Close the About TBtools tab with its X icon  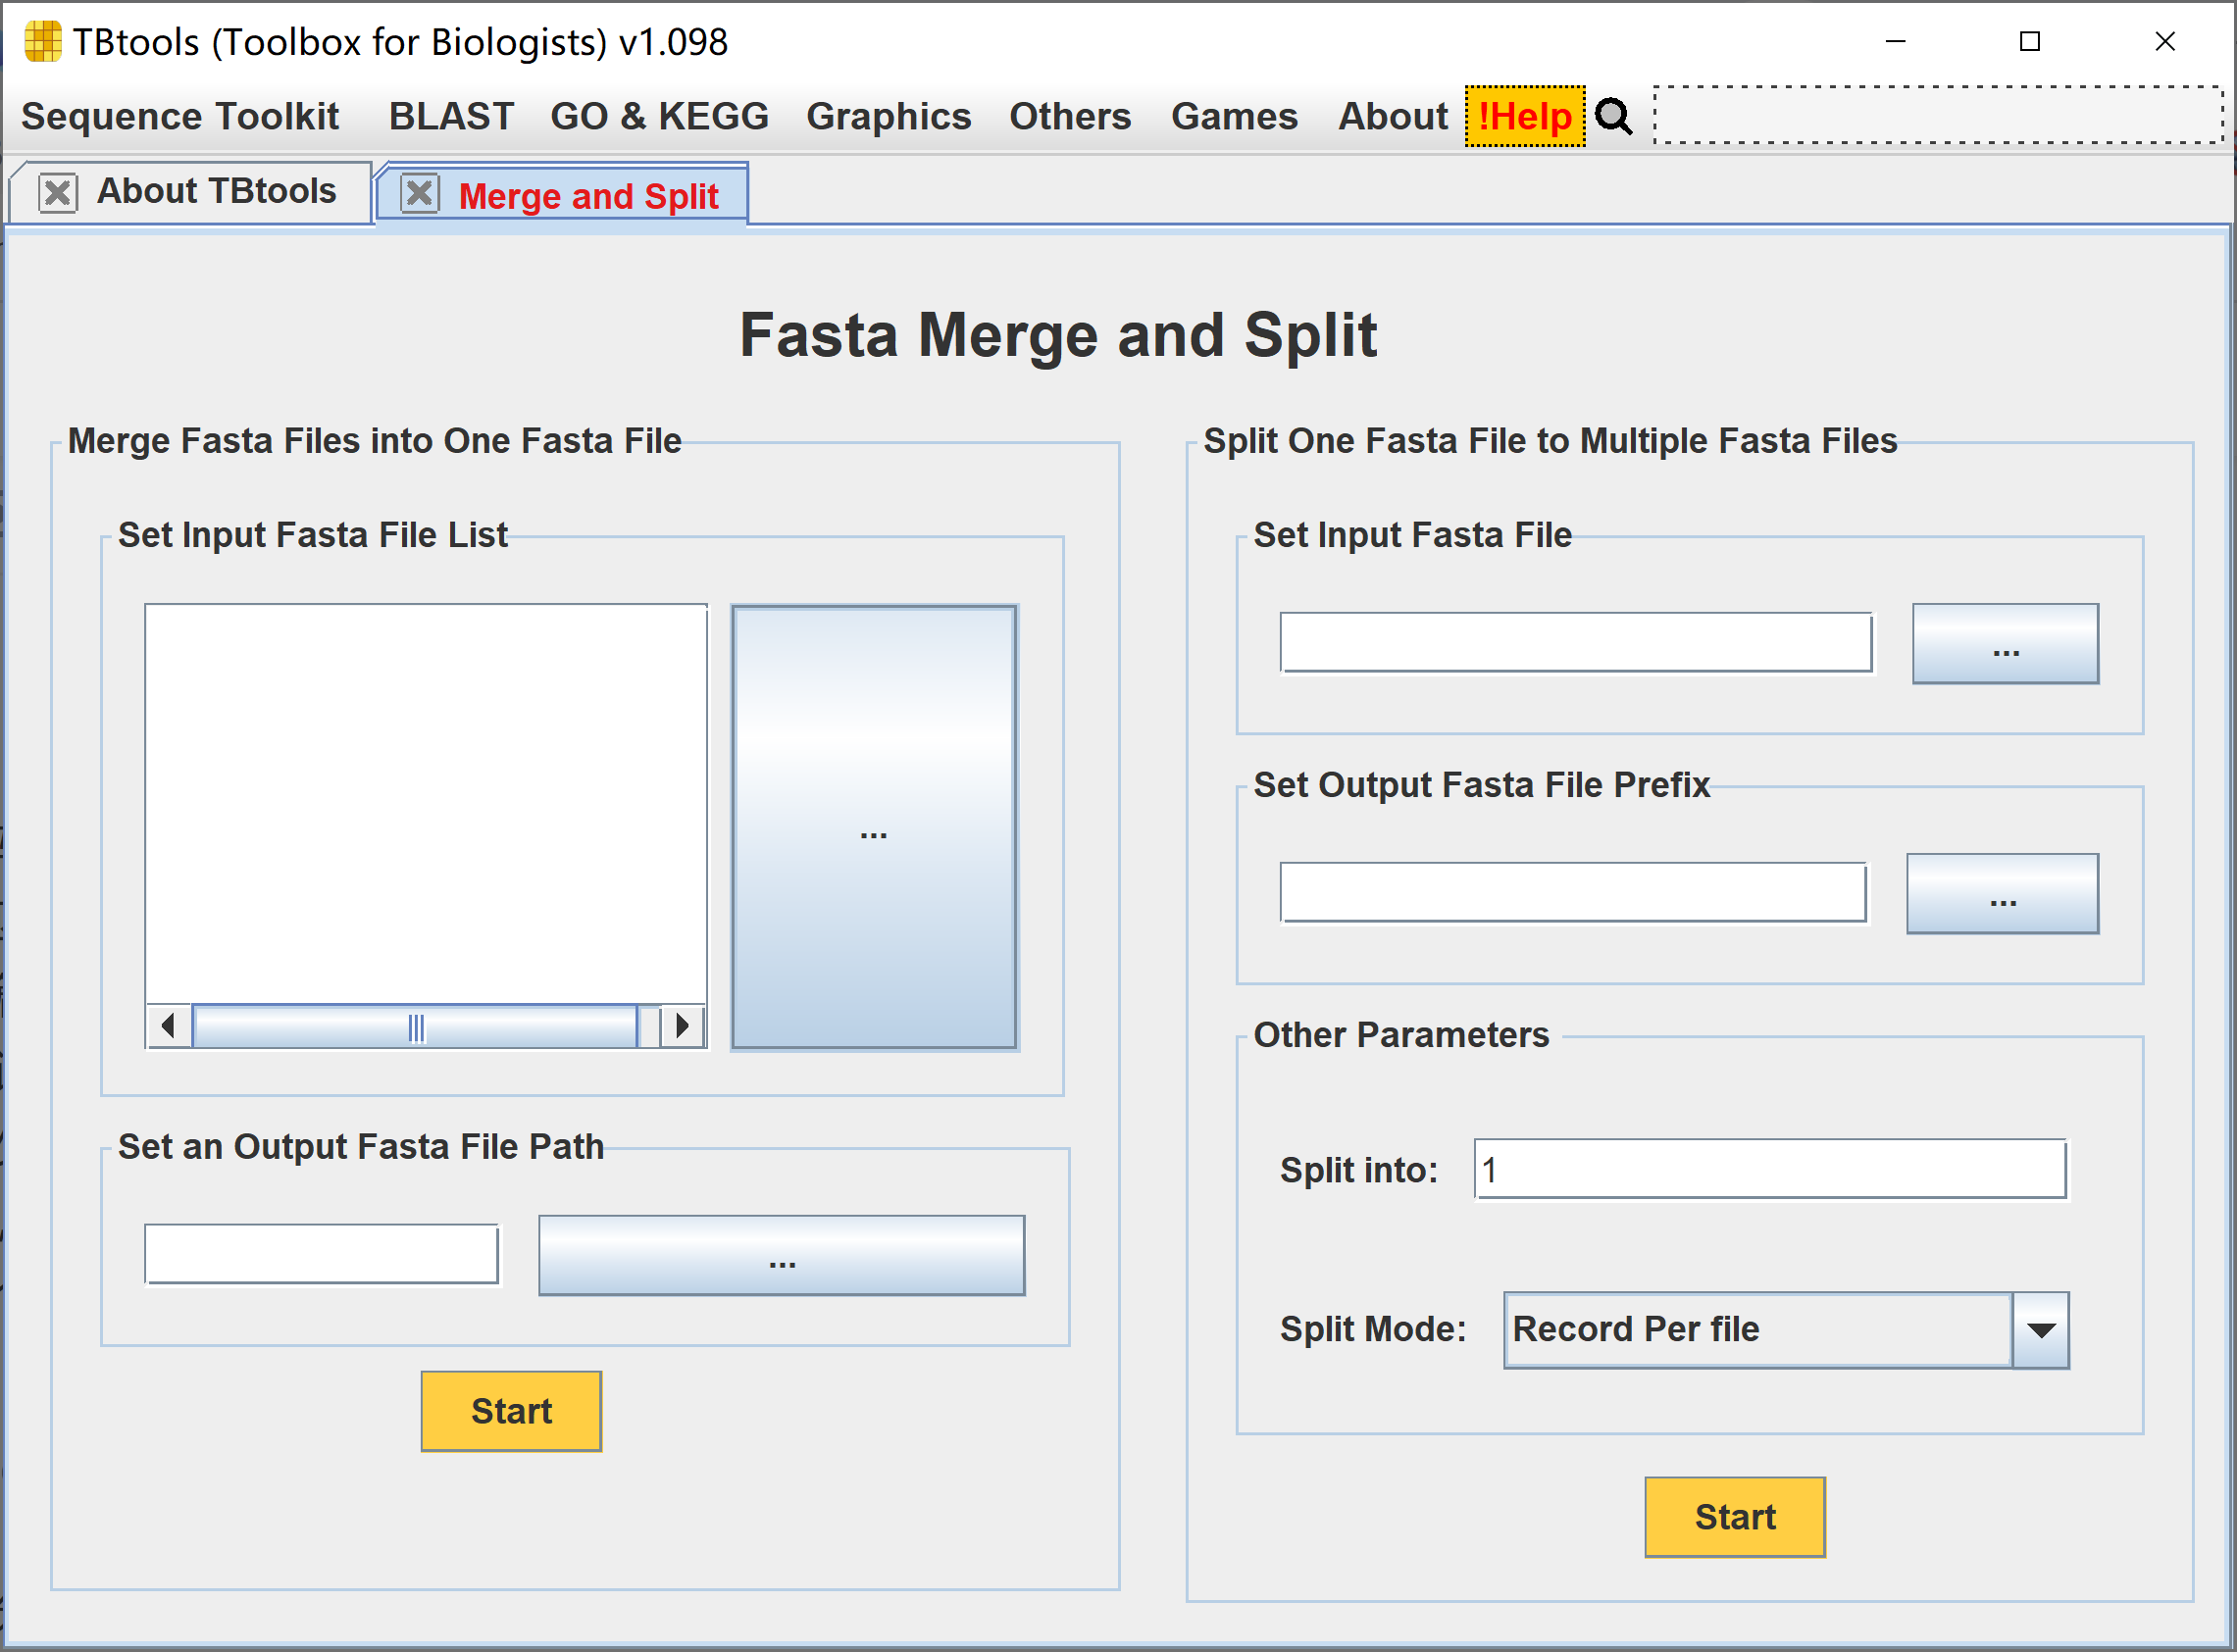(58, 192)
